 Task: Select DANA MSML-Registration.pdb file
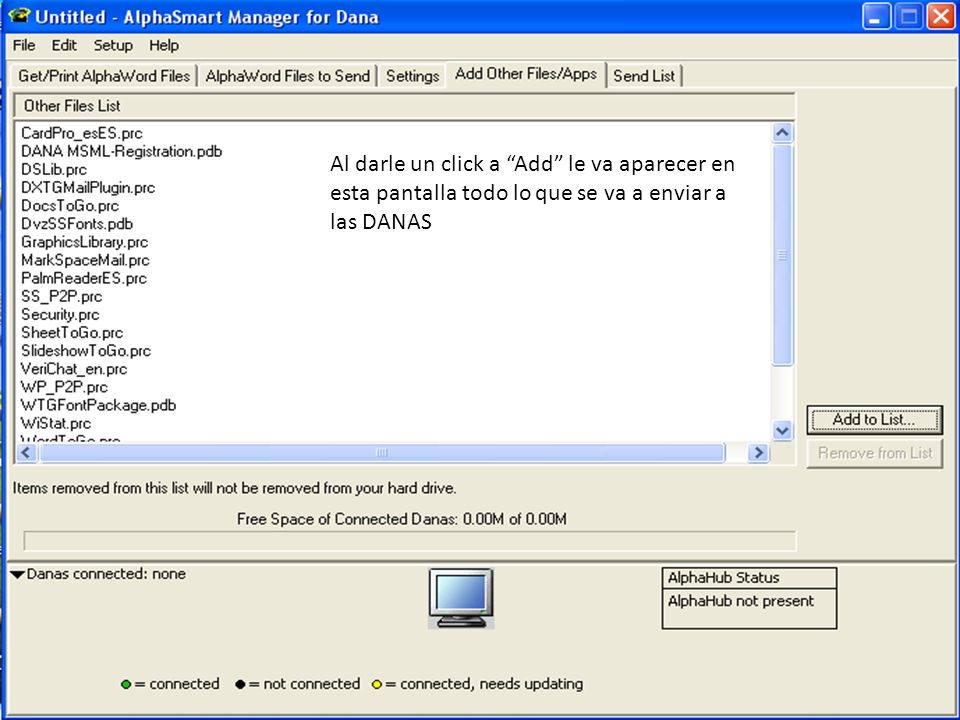tap(121, 151)
